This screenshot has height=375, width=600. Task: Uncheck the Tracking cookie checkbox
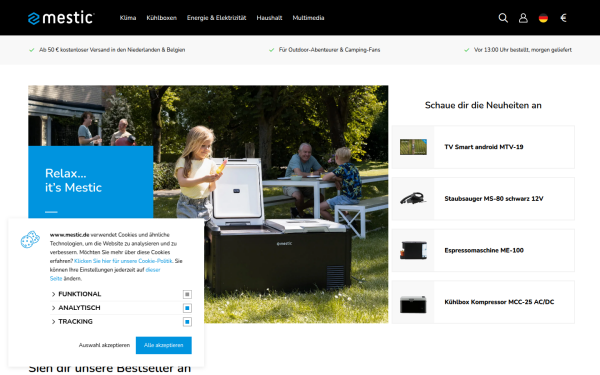coord(187,322)
